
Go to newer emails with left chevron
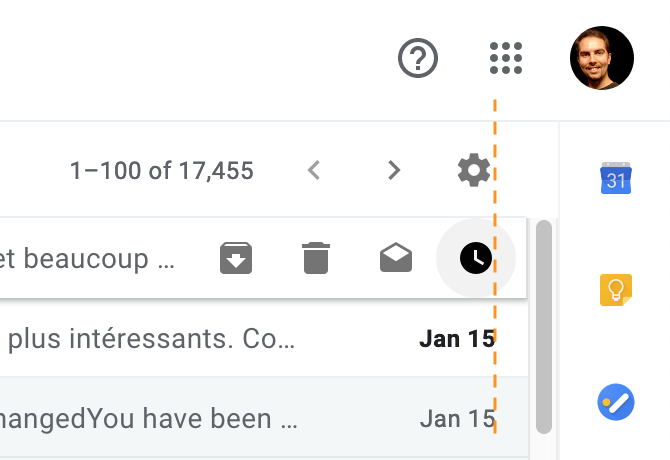point(314,170)
